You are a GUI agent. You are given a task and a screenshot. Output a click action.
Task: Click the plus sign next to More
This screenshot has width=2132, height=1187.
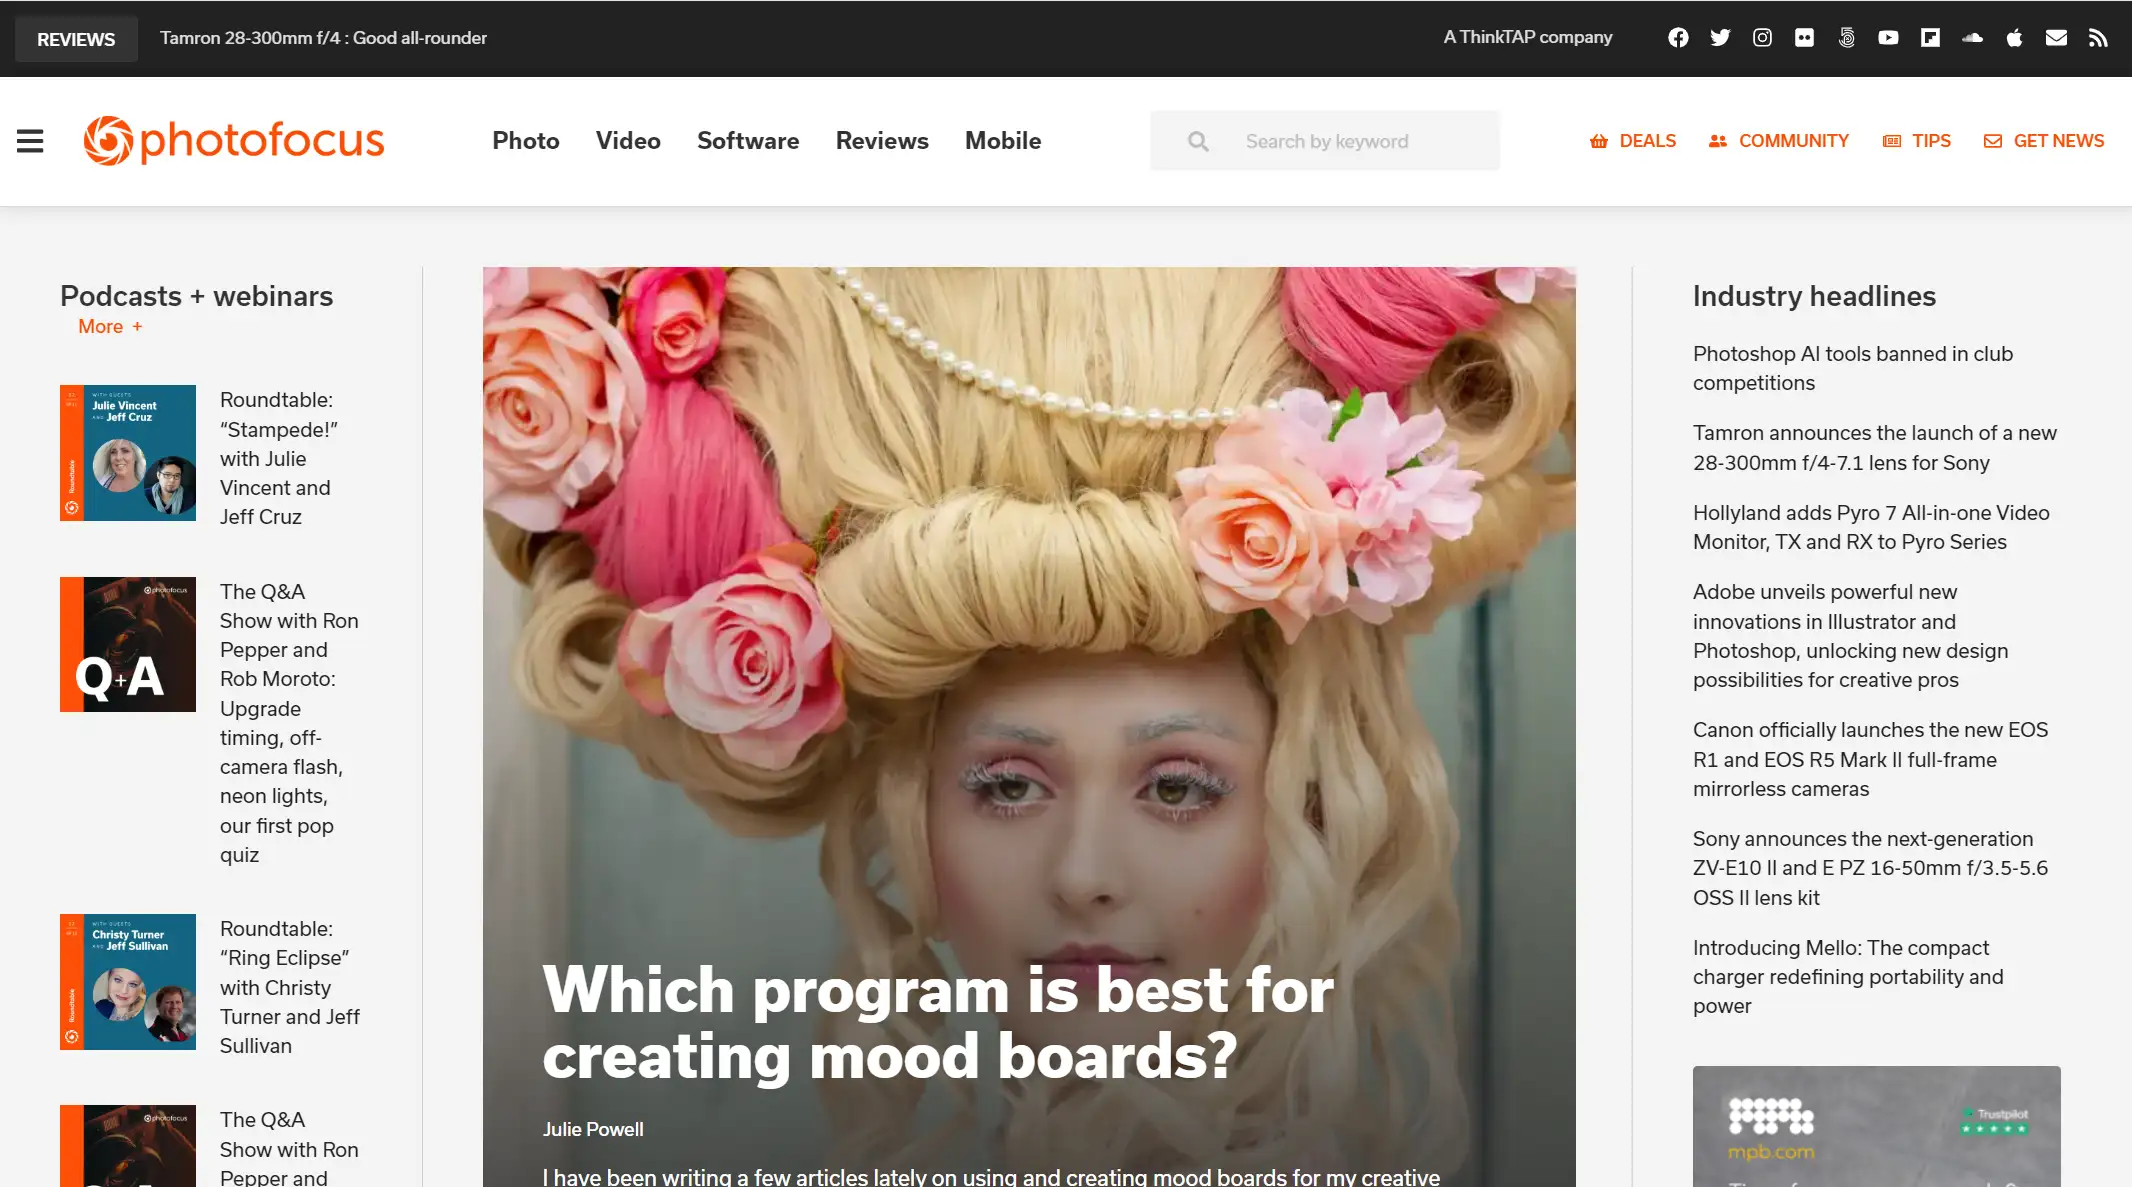(x=137, y=327)
